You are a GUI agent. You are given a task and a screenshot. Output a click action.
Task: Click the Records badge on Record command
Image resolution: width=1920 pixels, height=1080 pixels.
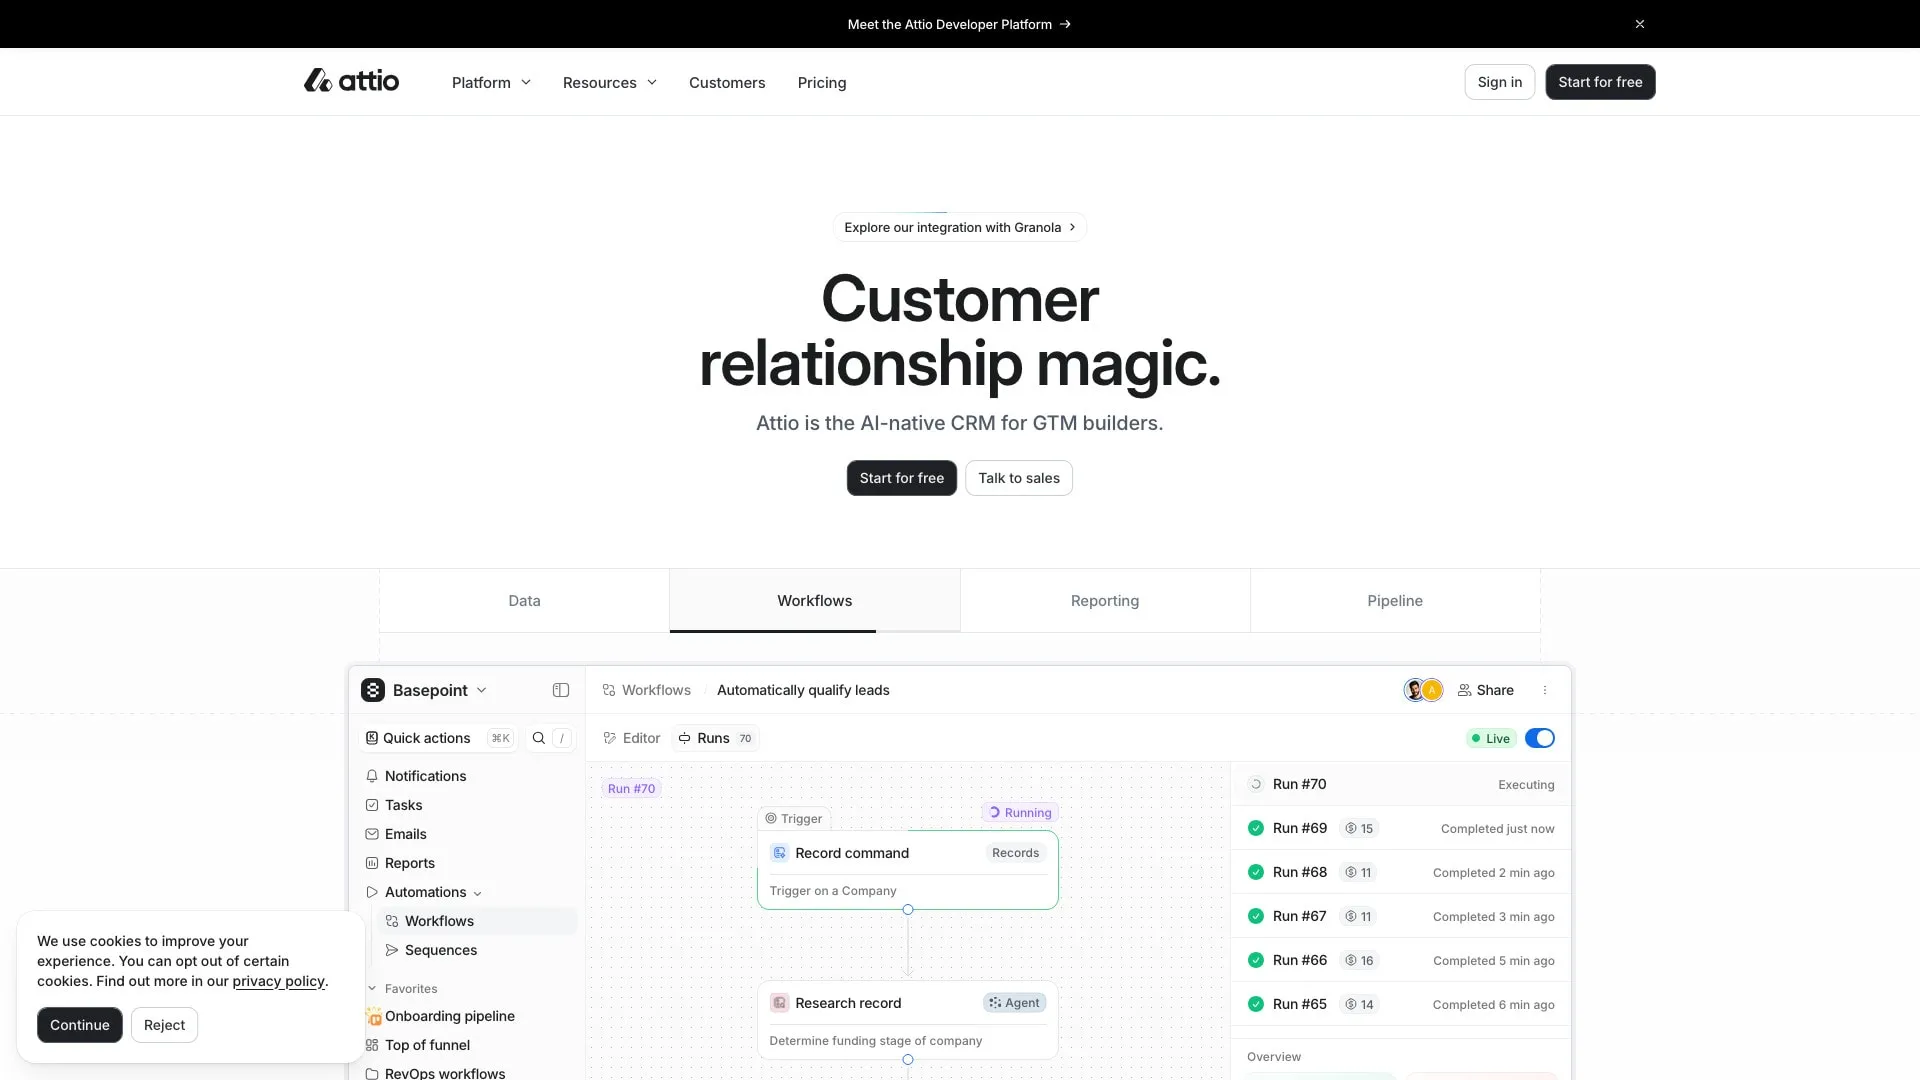click(1016, 853)
